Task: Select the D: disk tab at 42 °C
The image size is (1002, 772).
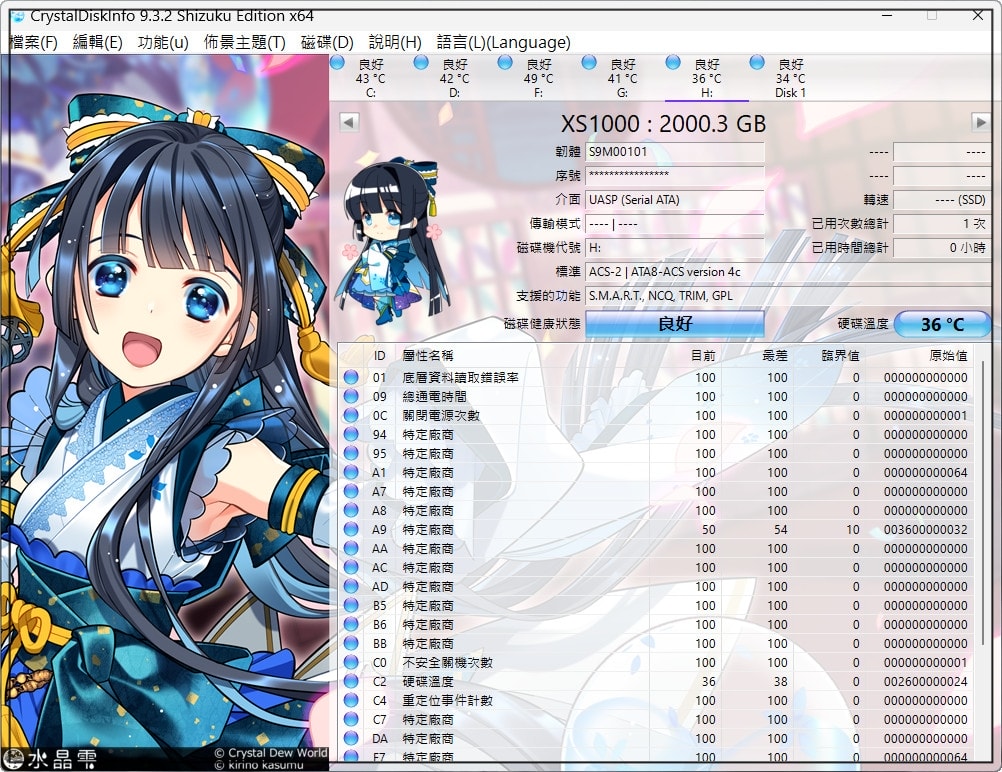Action: tap(454, 78)
